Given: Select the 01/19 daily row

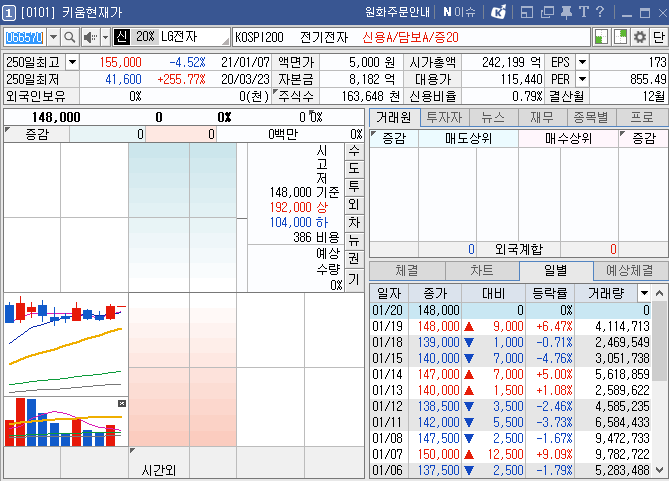Looking at the screenshot, I should point(510,326).
